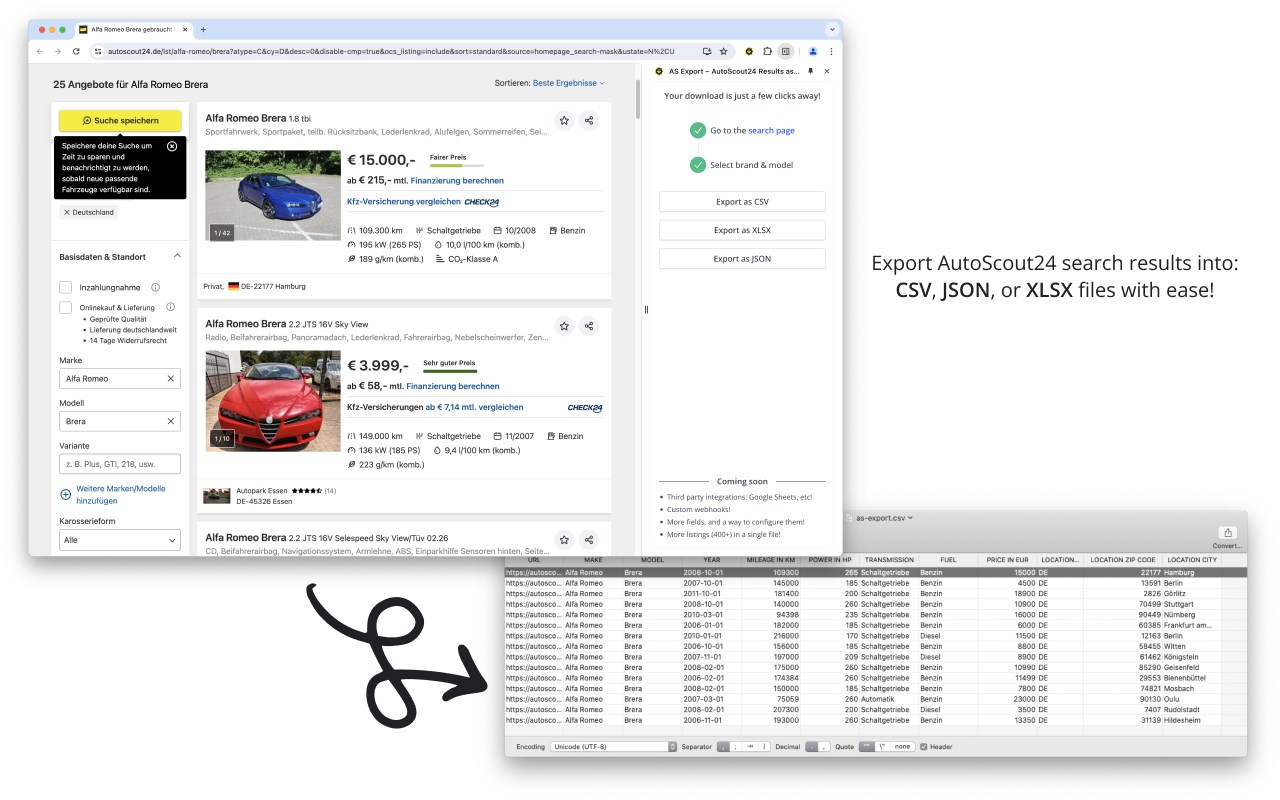The image size is (1280, 800).
Task: Clear the Brera Modell field
Action: [170, 421]
